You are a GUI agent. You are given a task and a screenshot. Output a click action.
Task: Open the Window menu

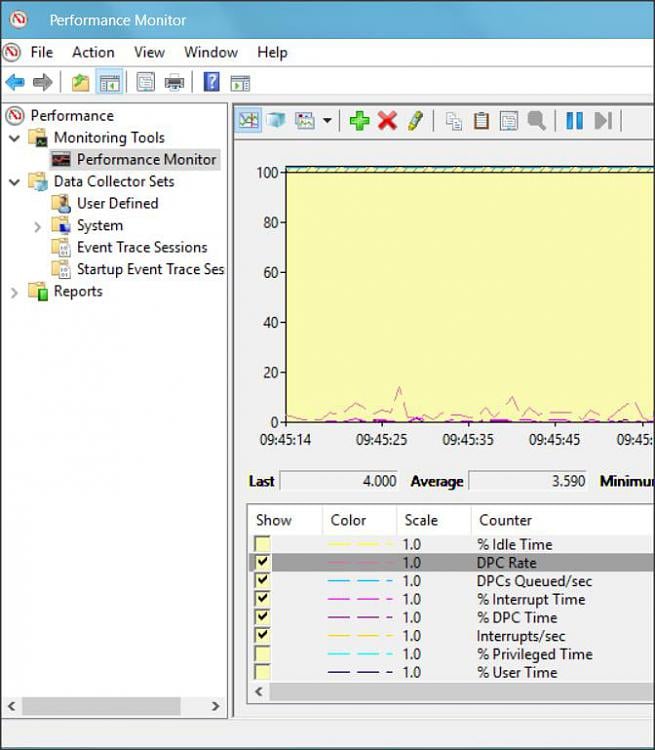click(211, 52)
